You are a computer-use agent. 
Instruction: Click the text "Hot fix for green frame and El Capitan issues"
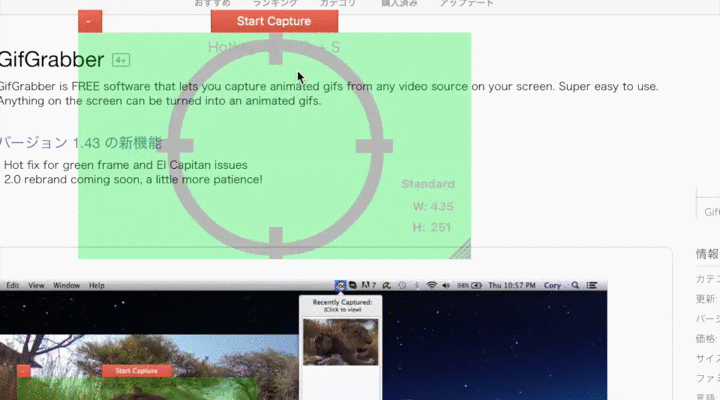125,165
